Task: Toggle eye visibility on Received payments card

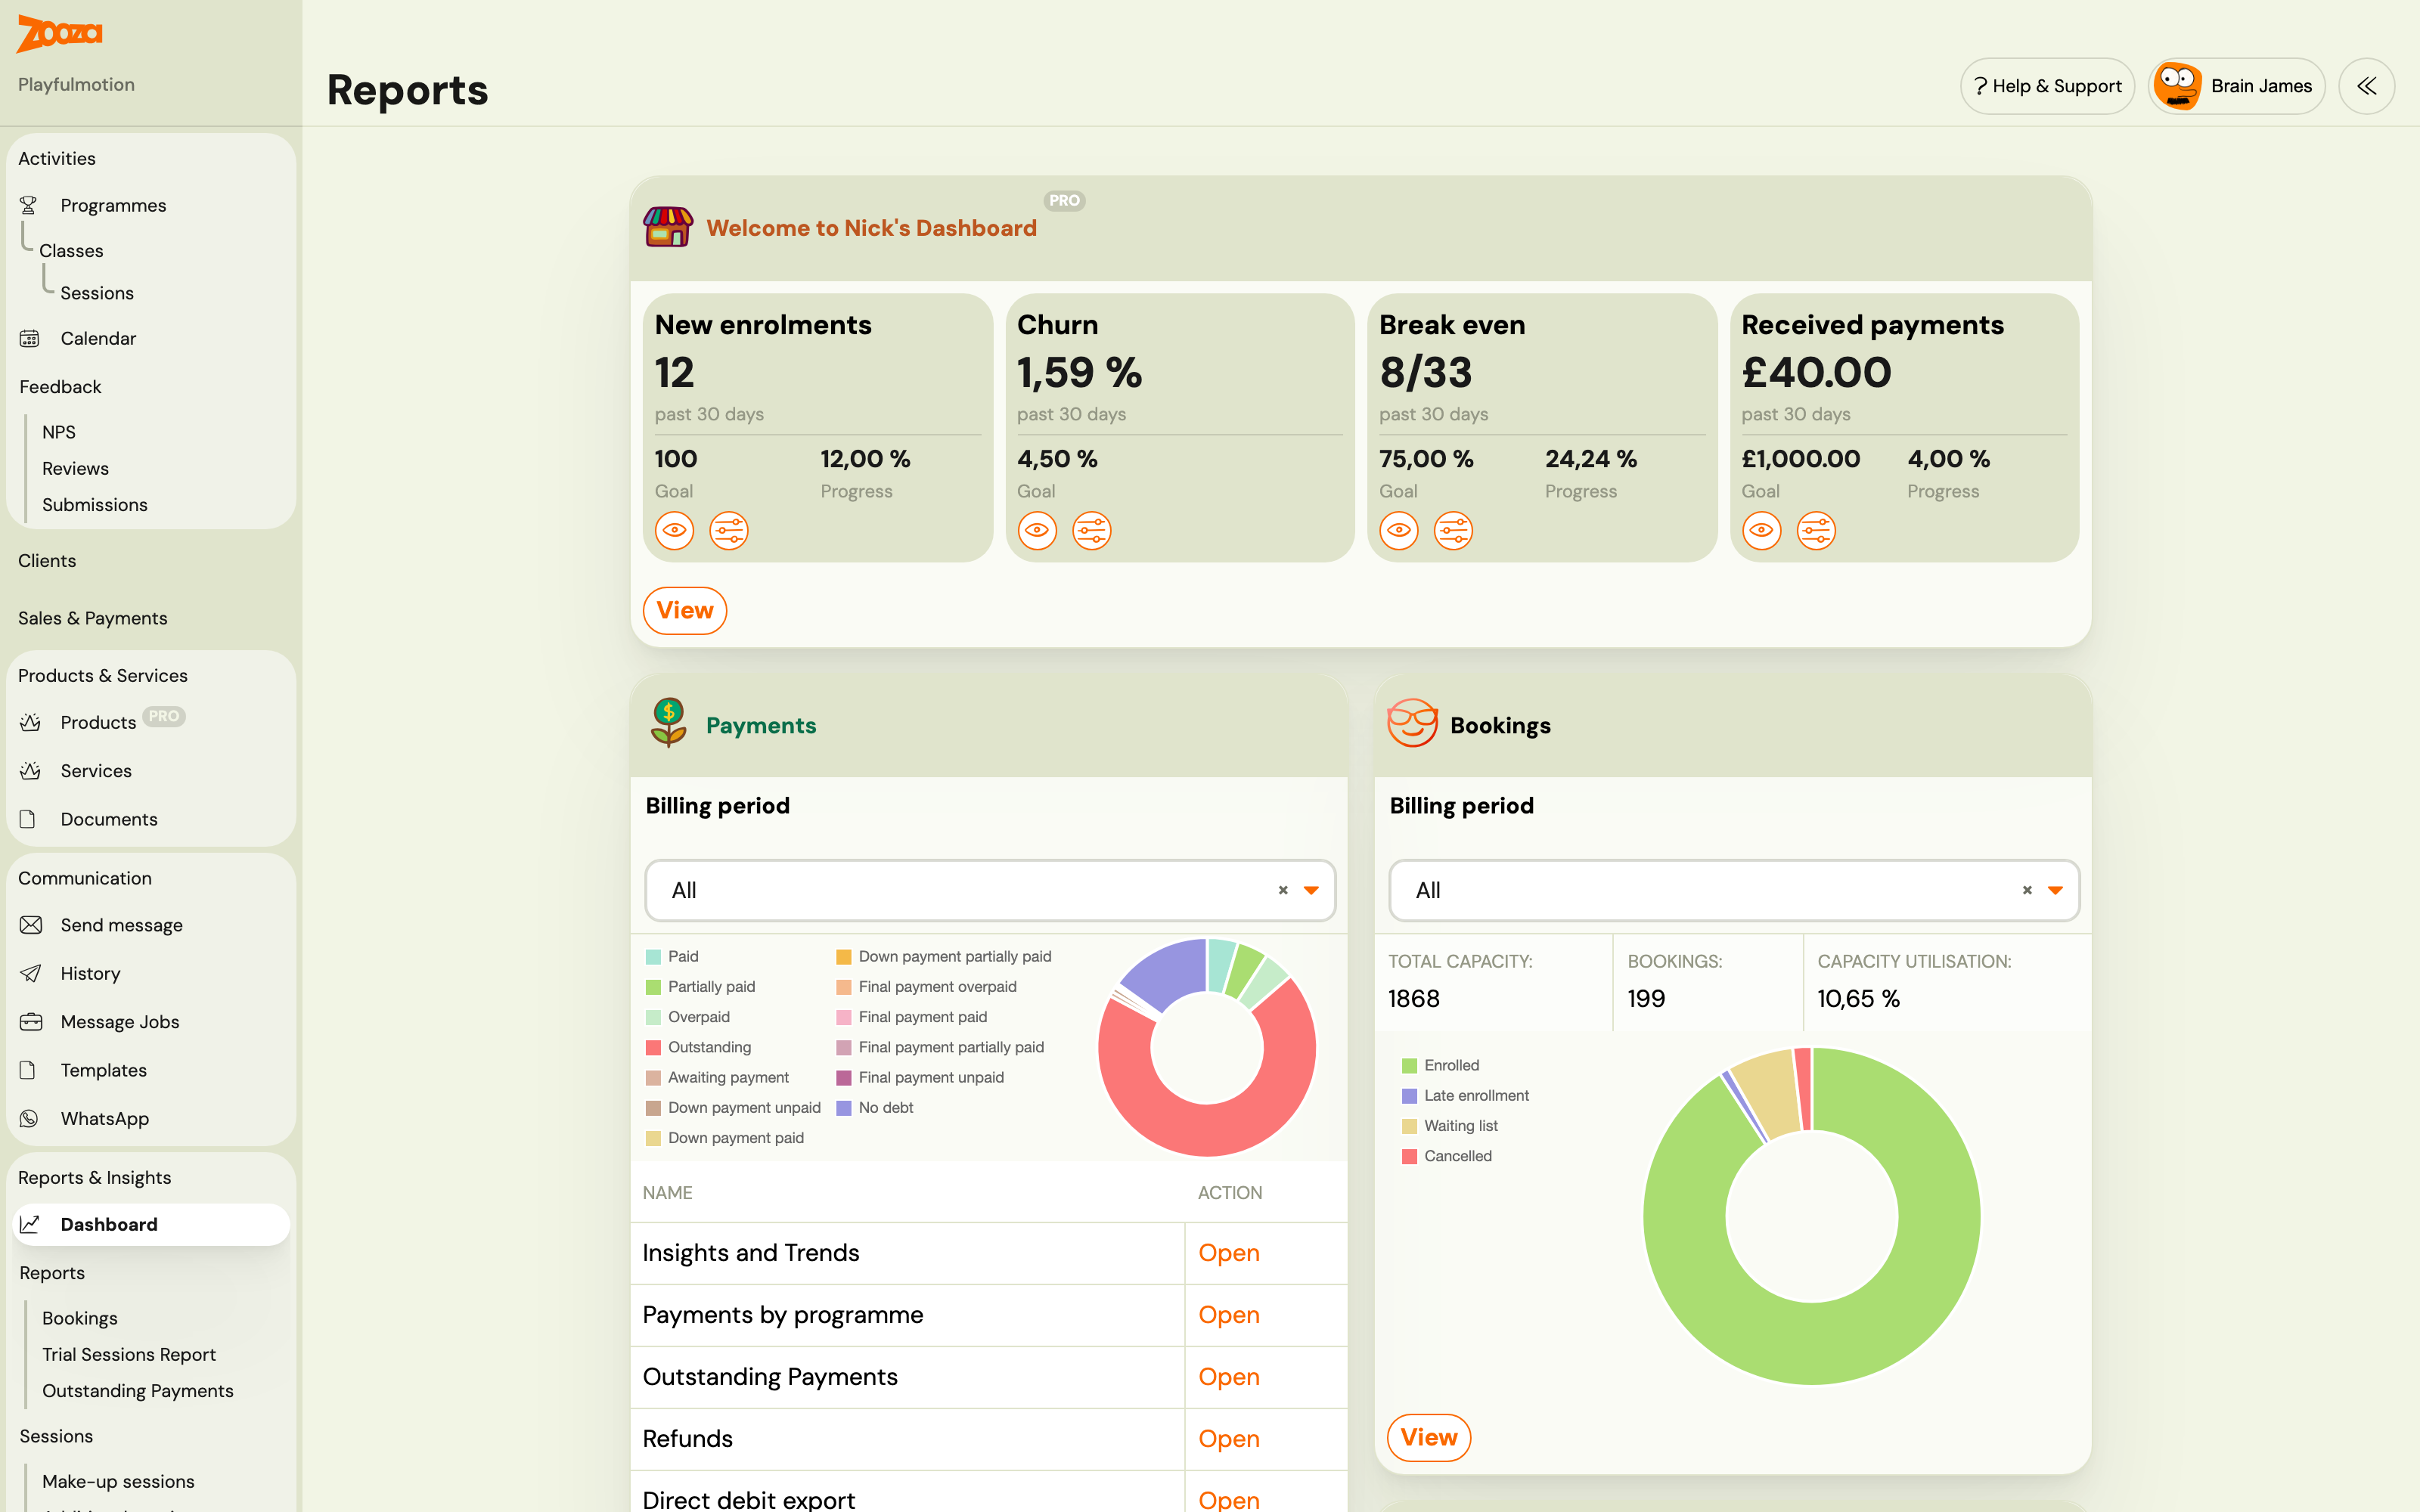Action: coord(1761,530)
